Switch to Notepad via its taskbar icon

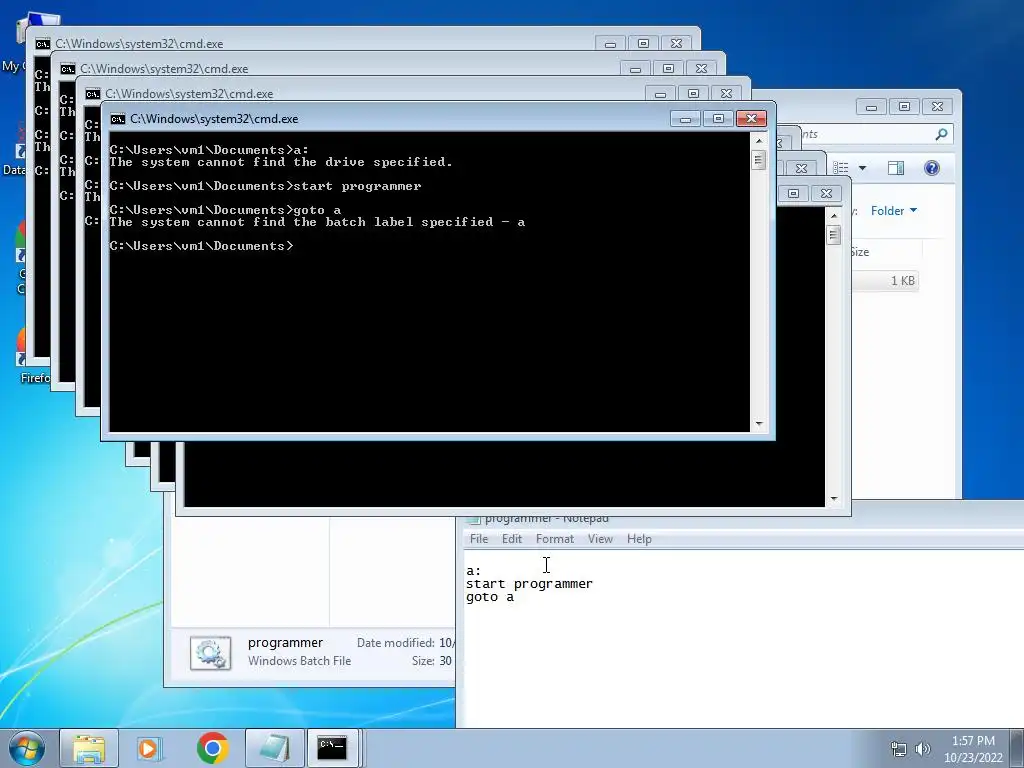[275, 748]
